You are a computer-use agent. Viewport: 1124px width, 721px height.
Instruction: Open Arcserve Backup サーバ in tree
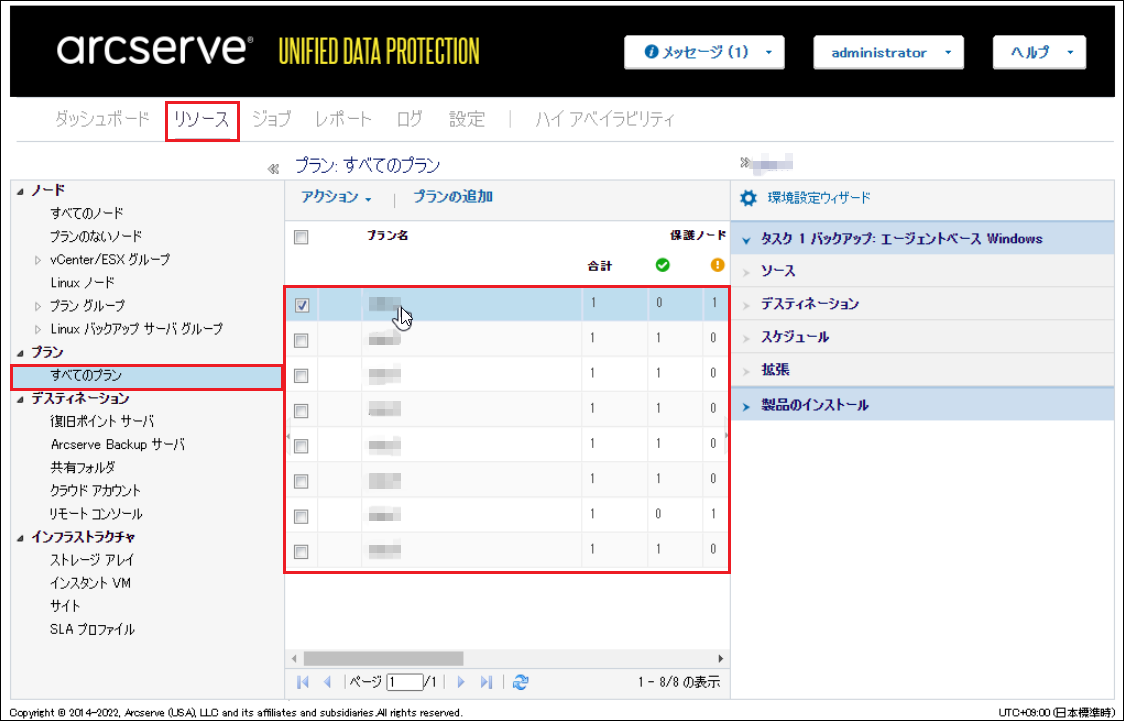[118, 445]
